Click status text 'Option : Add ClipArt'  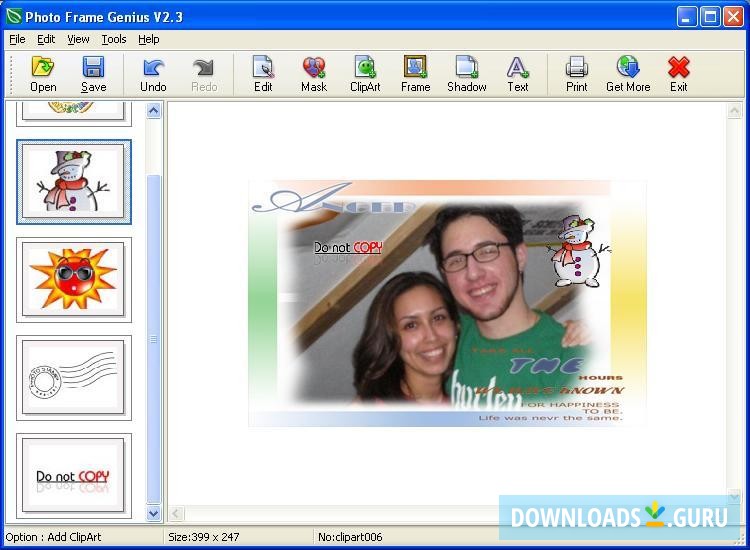click(54, 537)
